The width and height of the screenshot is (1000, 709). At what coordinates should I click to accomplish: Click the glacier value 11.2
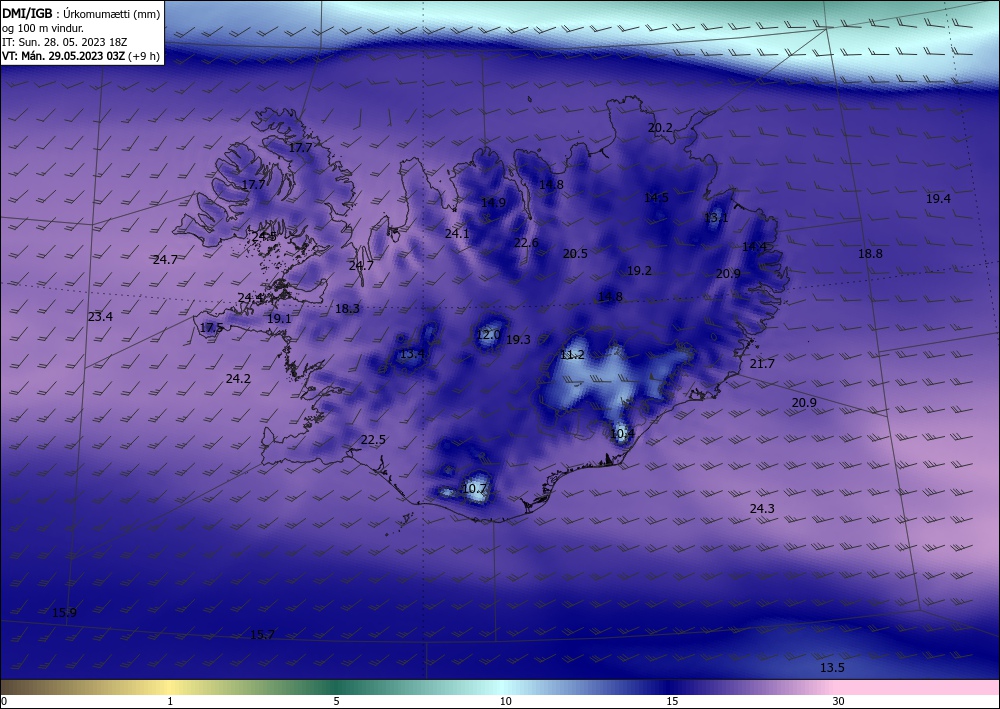pyautogui.click(x=572, y=354)
